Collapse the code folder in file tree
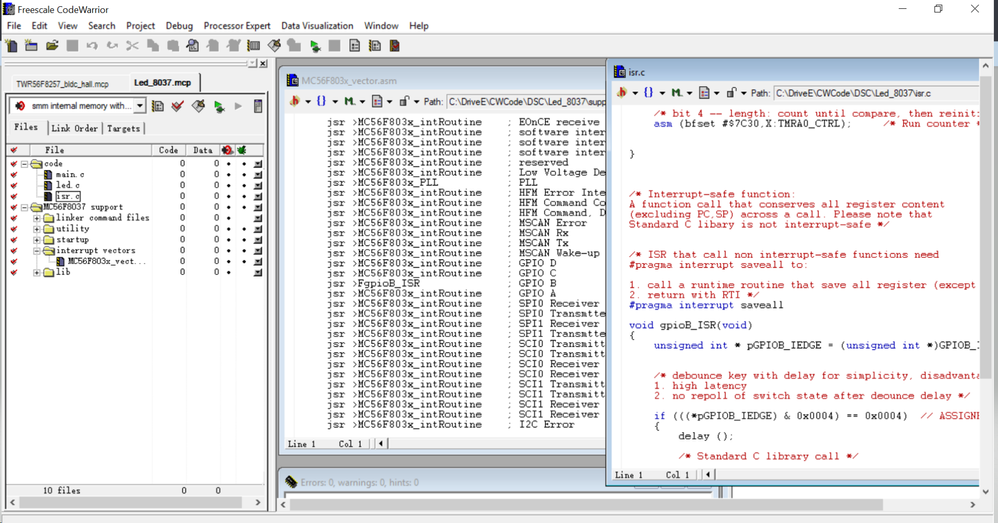Screen dimensions: 998x523 click(x=25, y=164)
